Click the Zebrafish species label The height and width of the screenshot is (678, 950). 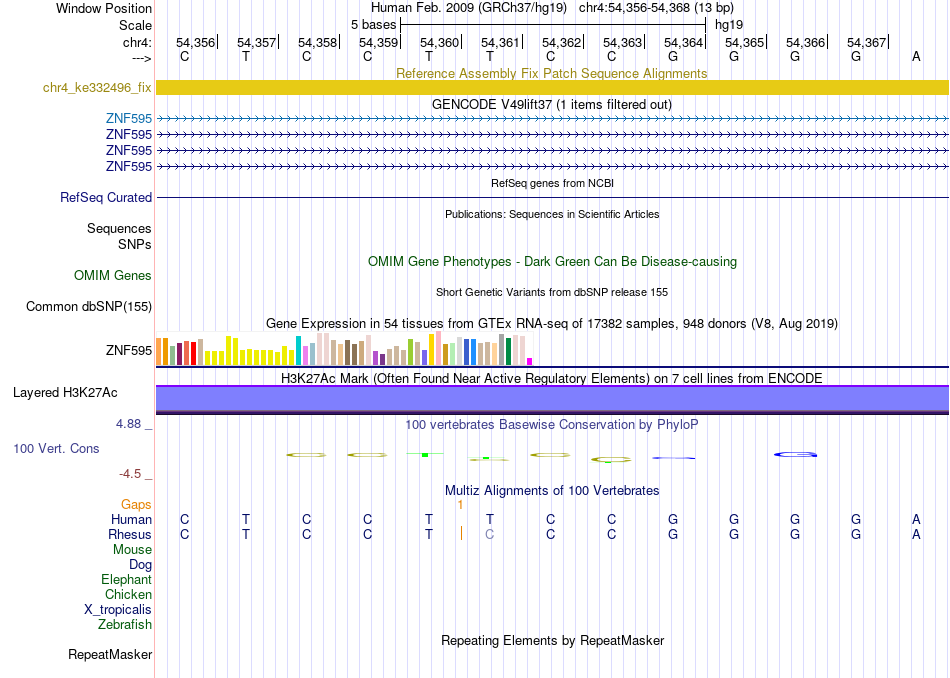[x=125, y=625]
